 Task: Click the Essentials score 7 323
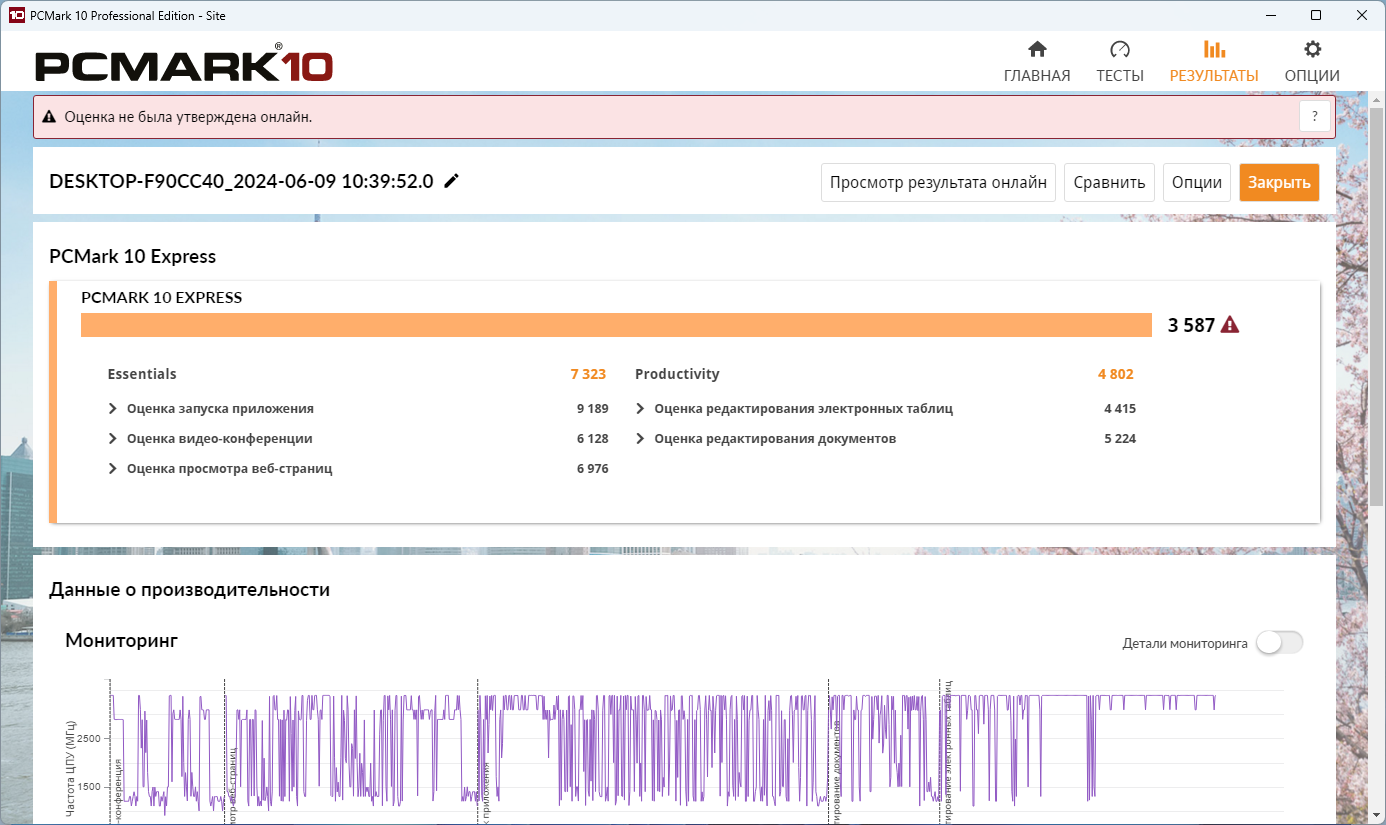pyautogui.click(x=588, y=374)
